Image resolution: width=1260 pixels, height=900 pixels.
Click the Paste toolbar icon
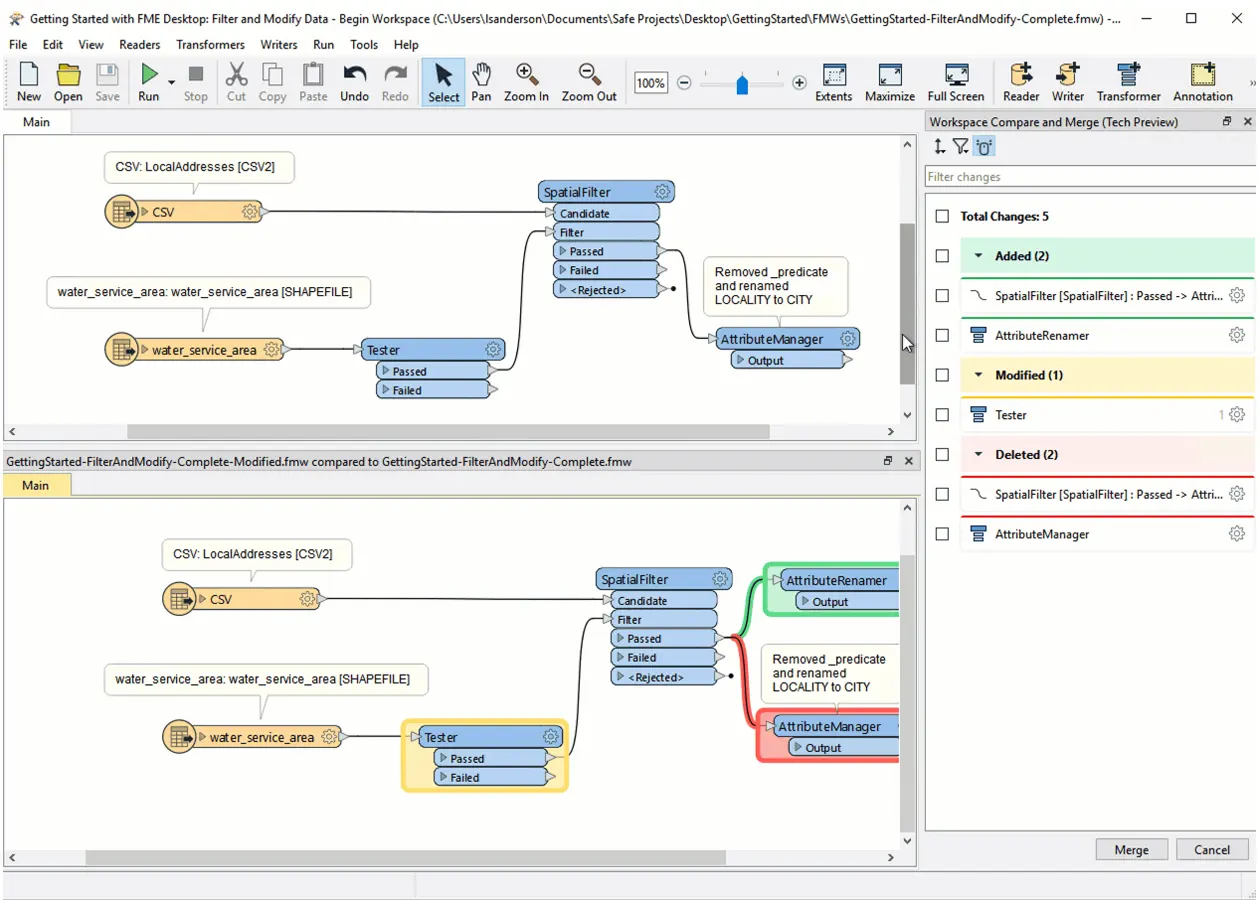point(313,75)
